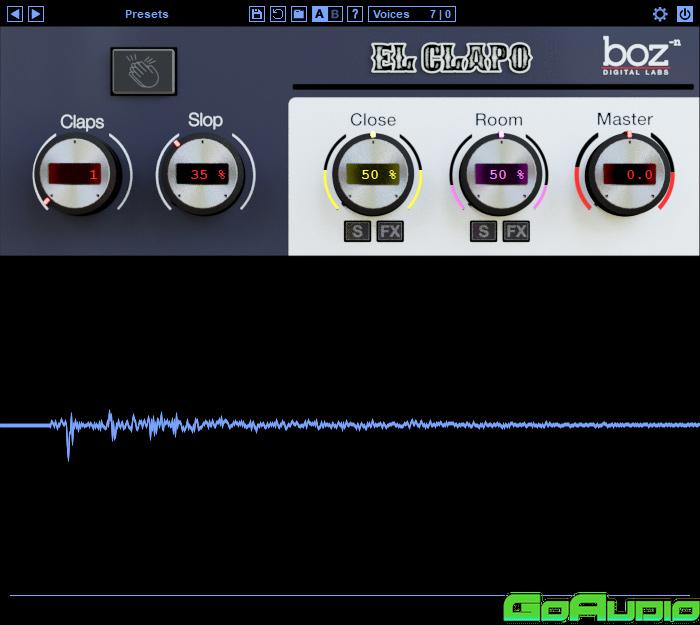The height and width of the screenshot is (625, 700).
Task: Click the El Clapo title logo
Action: pos(451,58)
